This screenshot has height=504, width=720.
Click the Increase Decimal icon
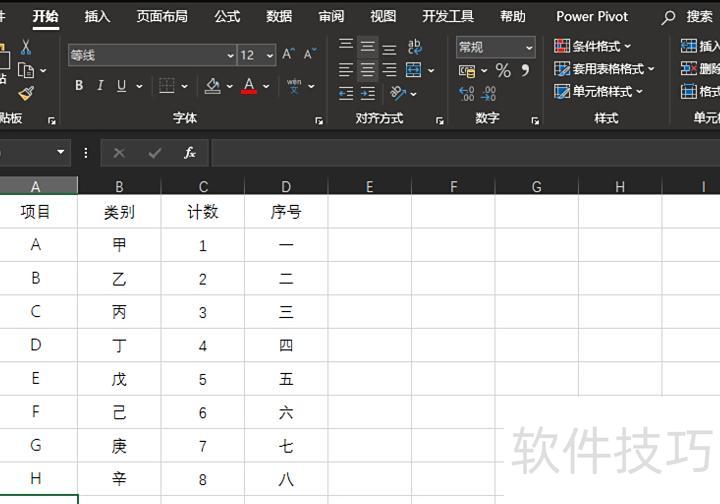point(466,93)
